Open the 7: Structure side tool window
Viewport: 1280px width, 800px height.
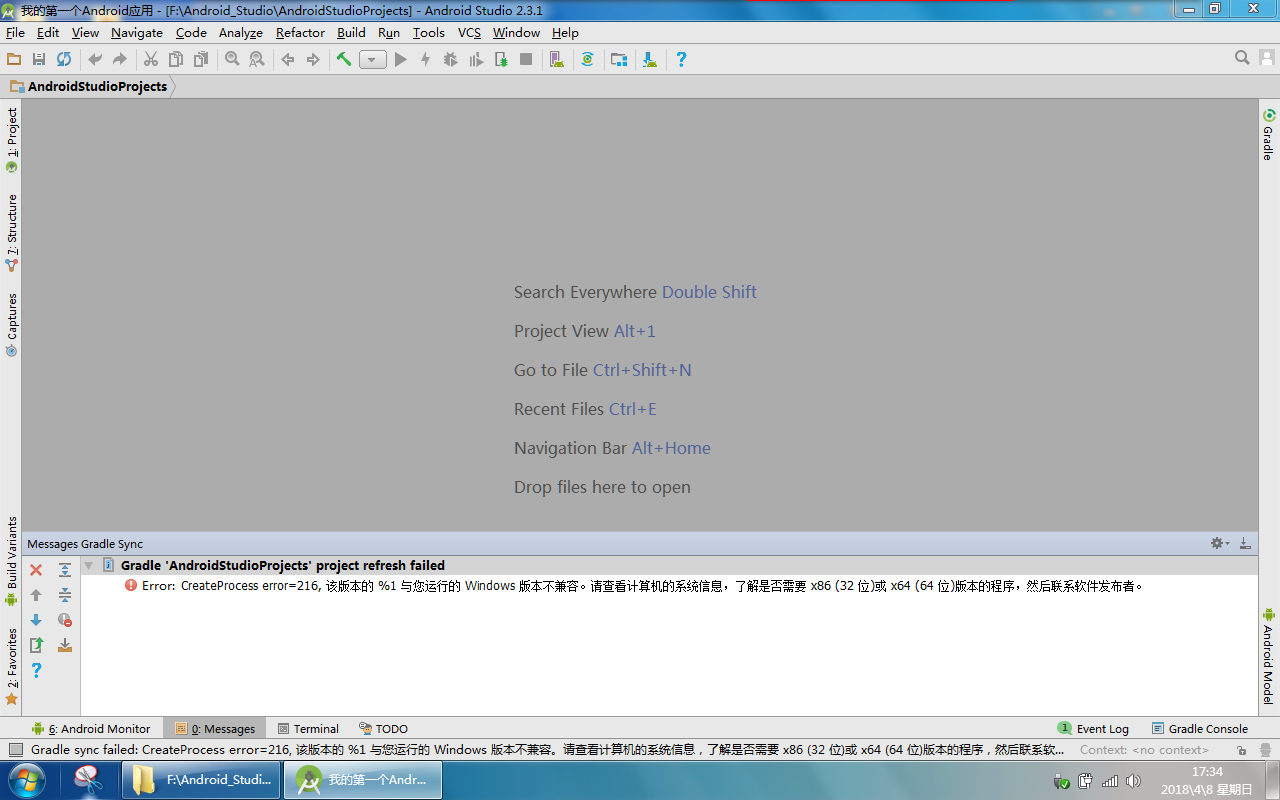tap(12, 233)
